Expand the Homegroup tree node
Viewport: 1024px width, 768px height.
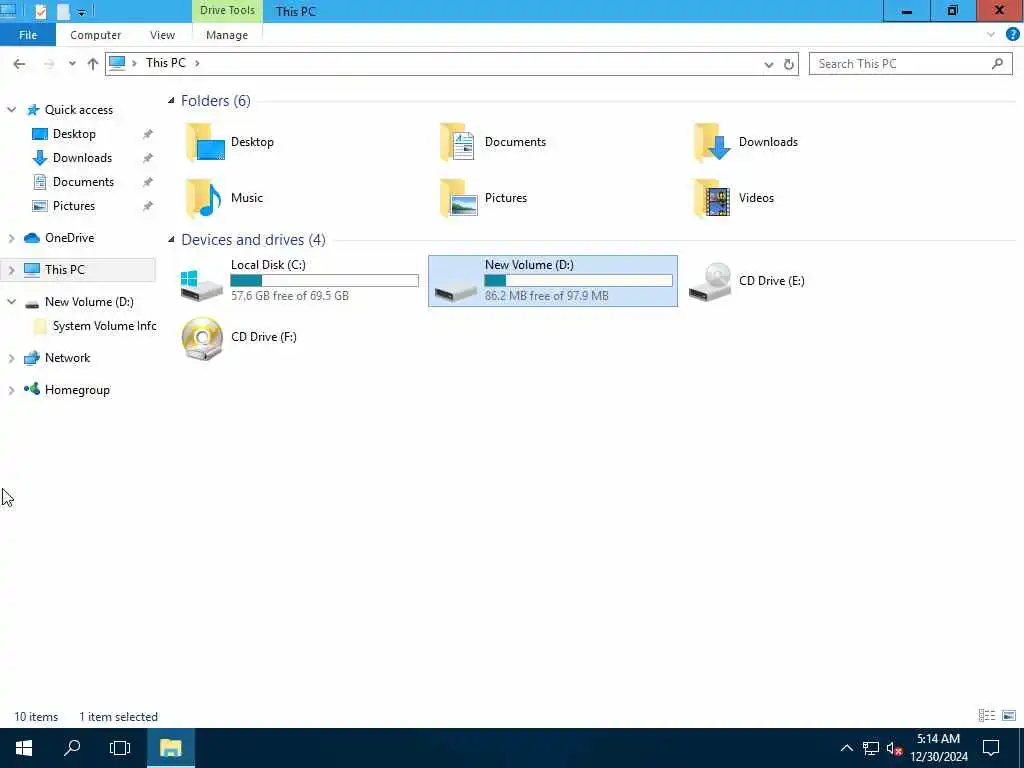coord(11,390)
